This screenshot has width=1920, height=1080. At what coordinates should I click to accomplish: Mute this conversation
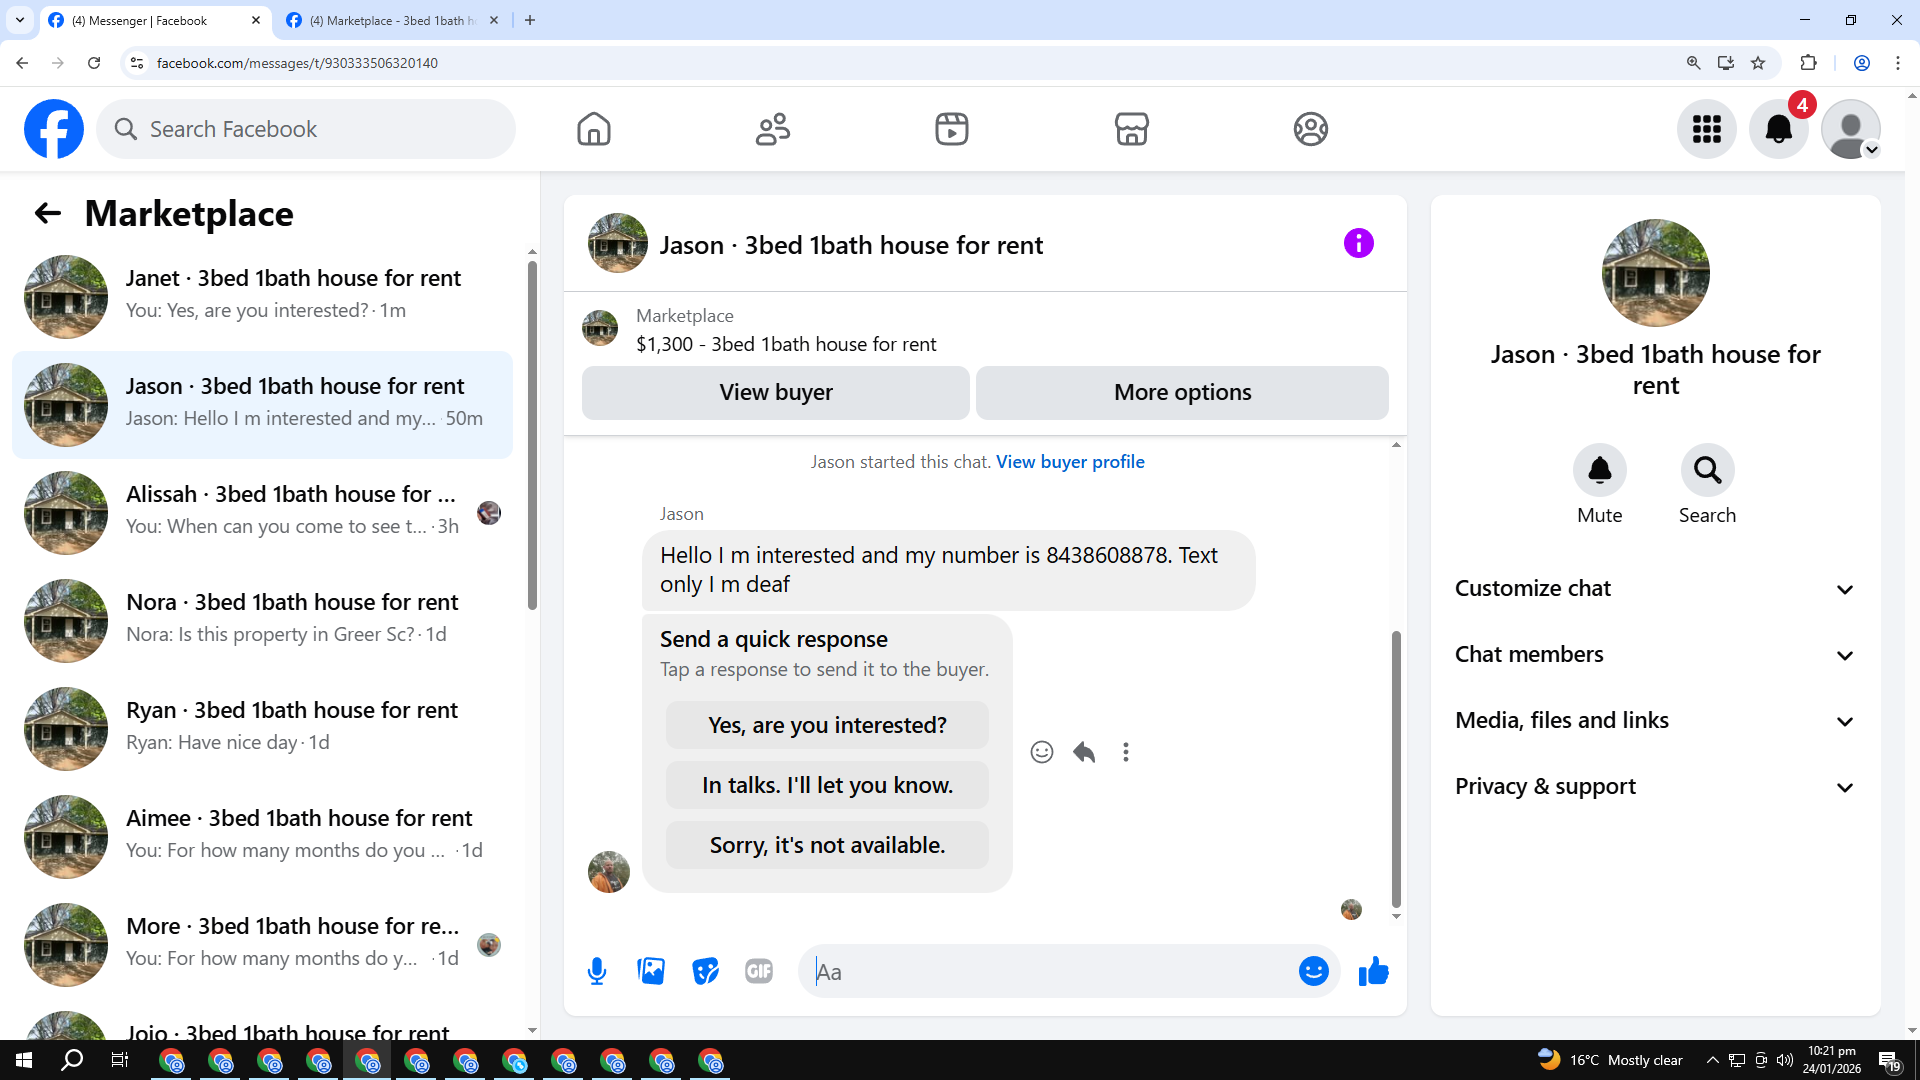tap(1599, 470)
